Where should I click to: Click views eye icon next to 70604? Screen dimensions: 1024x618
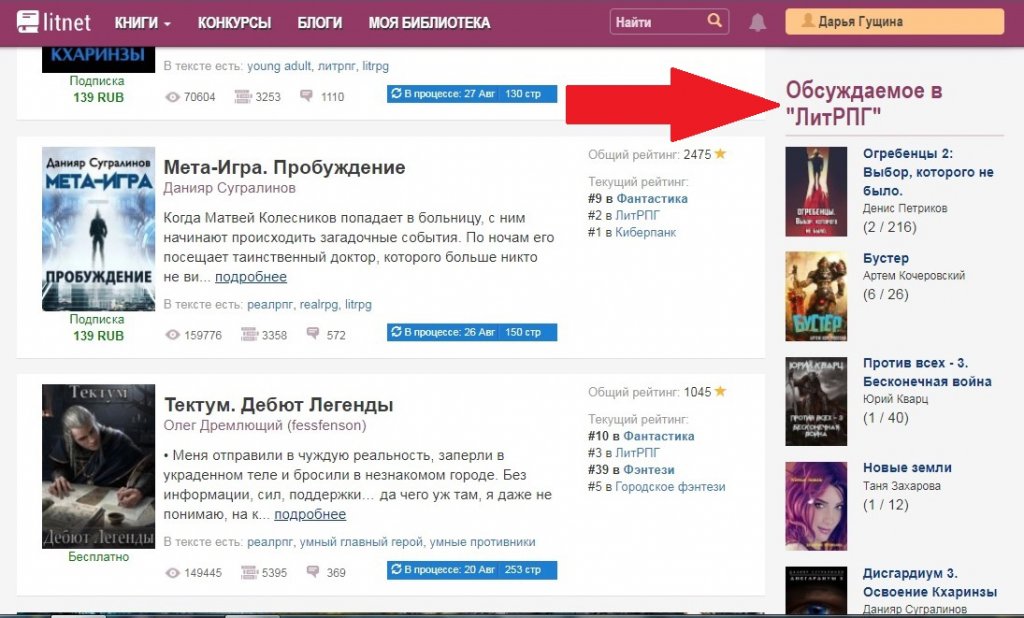coord(172,97)
